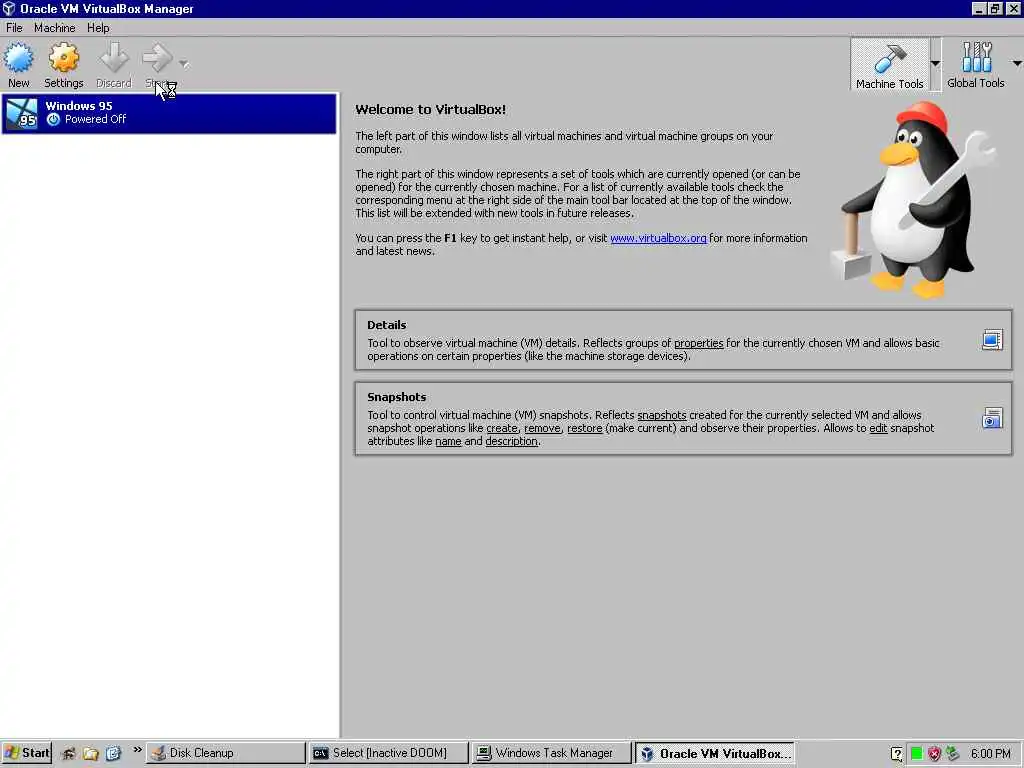The image size is (1024, 768).
Task: Open the Machine menu
Action: coord(54,27)
